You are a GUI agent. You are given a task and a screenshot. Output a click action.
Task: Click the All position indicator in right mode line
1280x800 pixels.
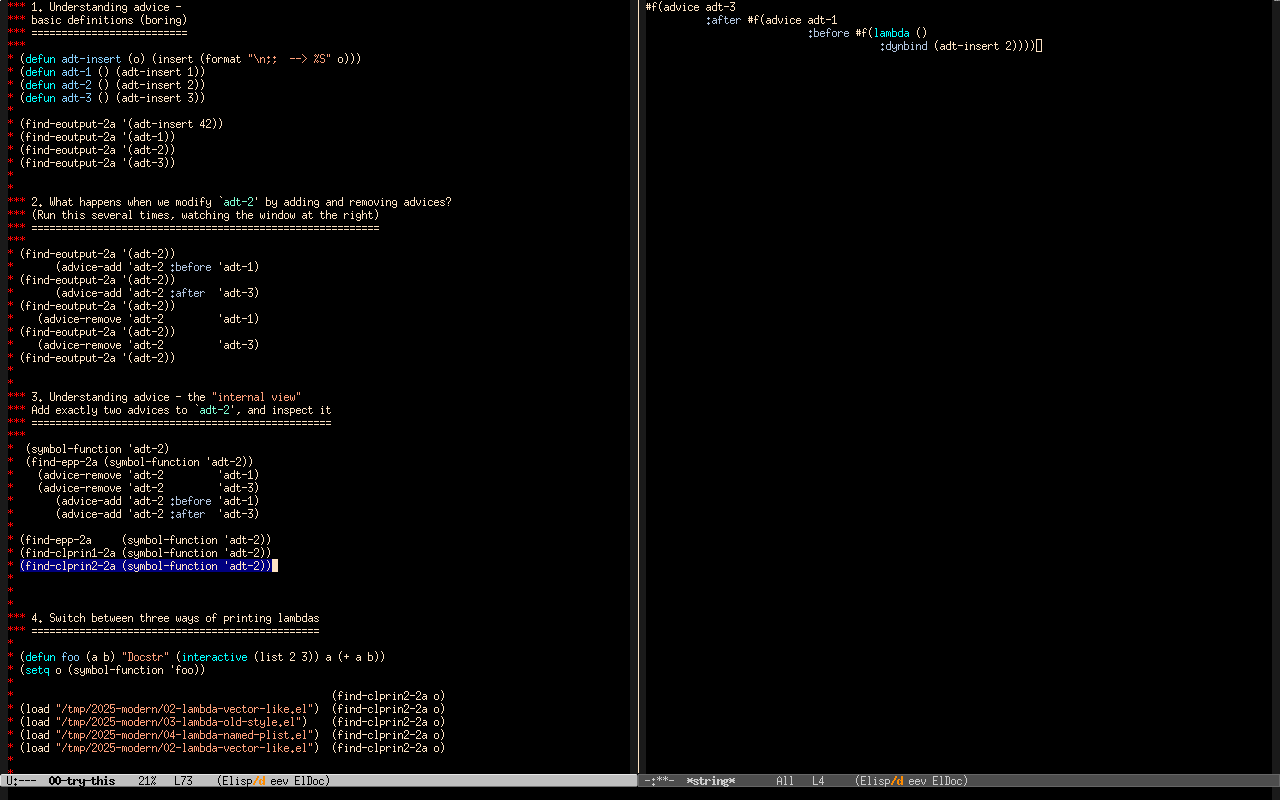point(785,781)
